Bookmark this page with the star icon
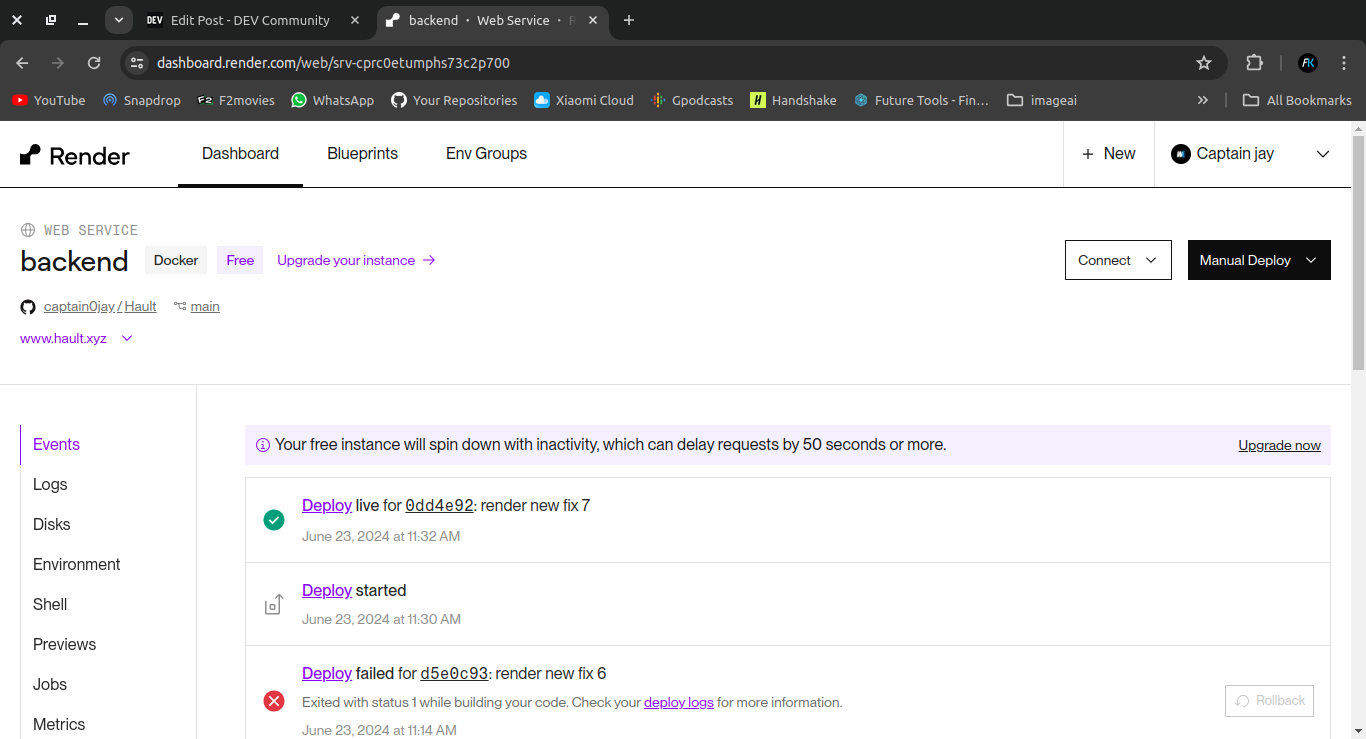 pyautogui.click(x=1204, y=63)
